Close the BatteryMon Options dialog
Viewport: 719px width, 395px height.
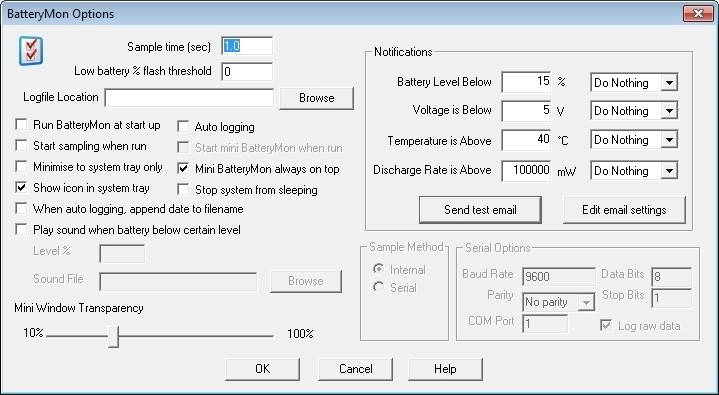698,13
